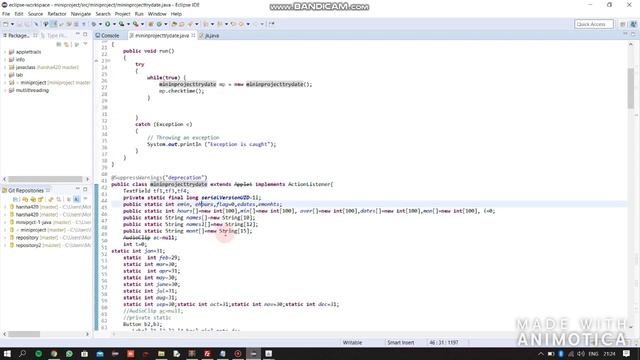640x360 pixels.
Task: Open the Refactor menu
Action: click(57, 14)
